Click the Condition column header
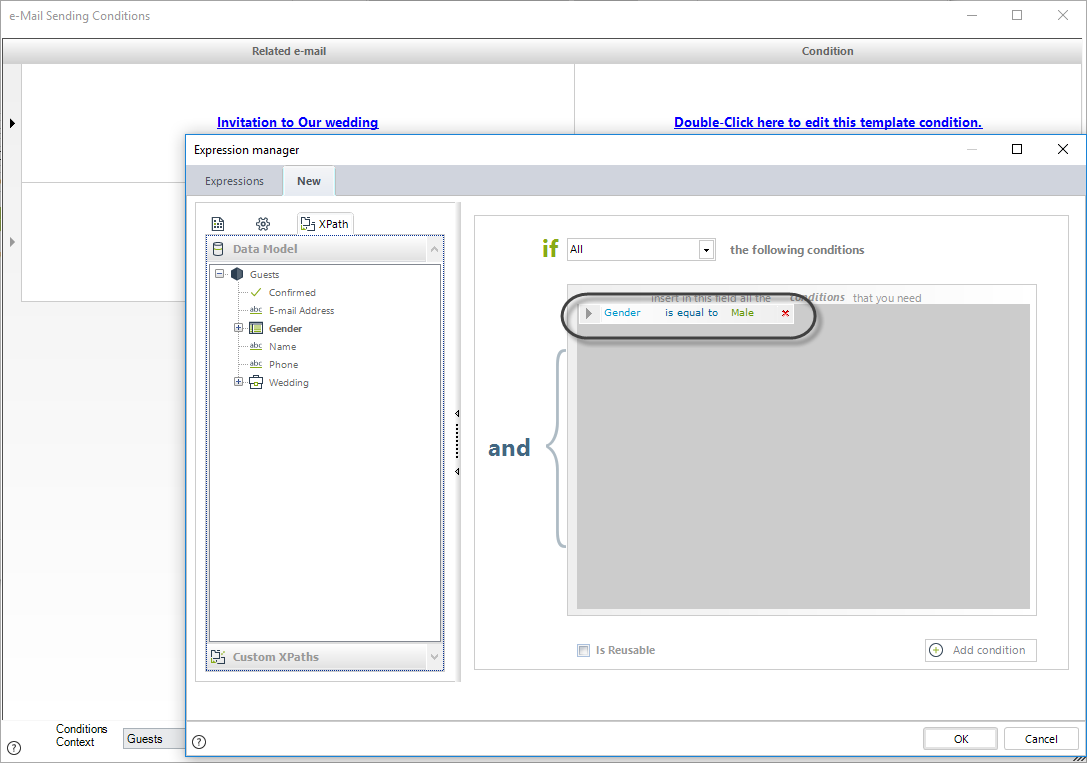 (828, 51)
